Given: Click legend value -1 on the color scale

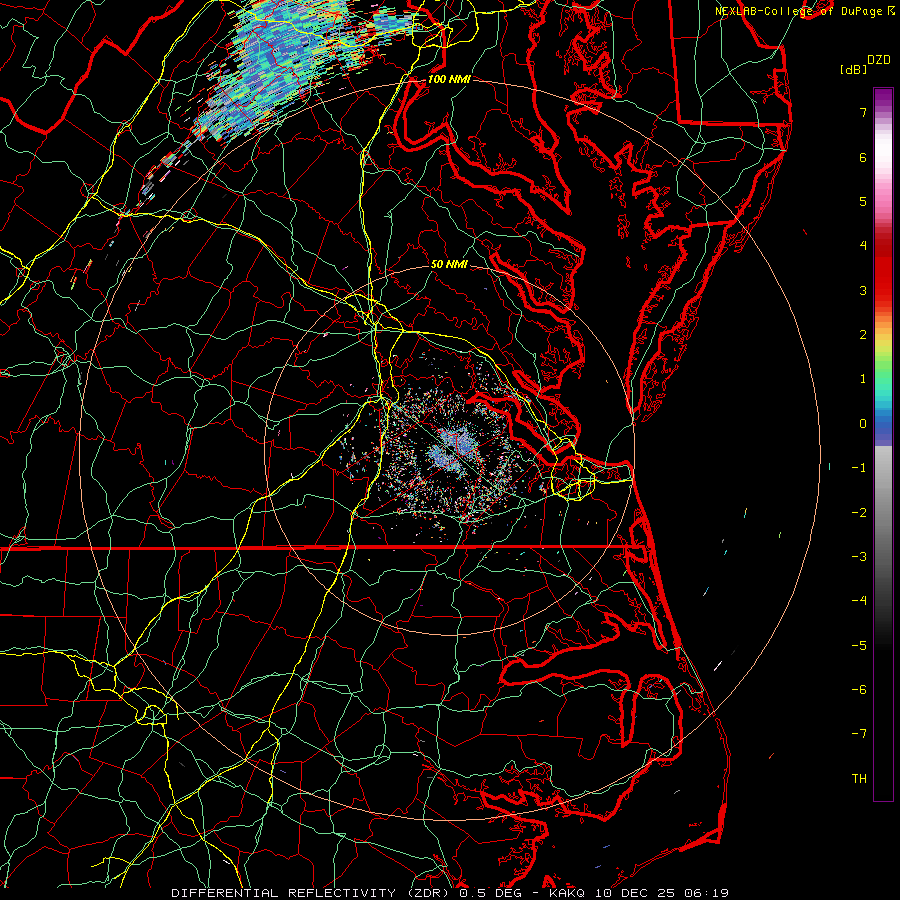Looking at the screenshot, I should tap(859, 468).
